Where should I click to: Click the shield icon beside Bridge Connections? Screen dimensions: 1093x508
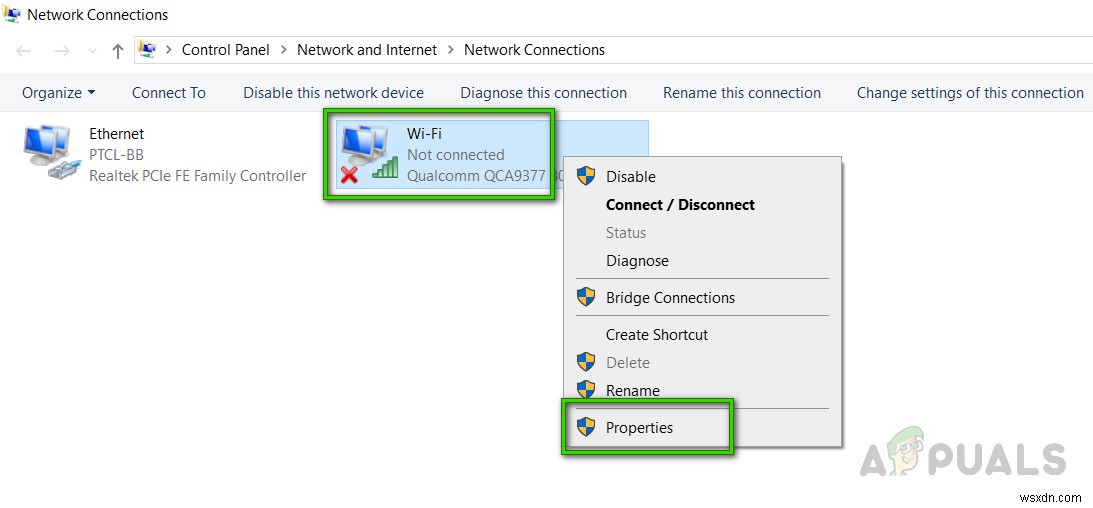[586, 298]
